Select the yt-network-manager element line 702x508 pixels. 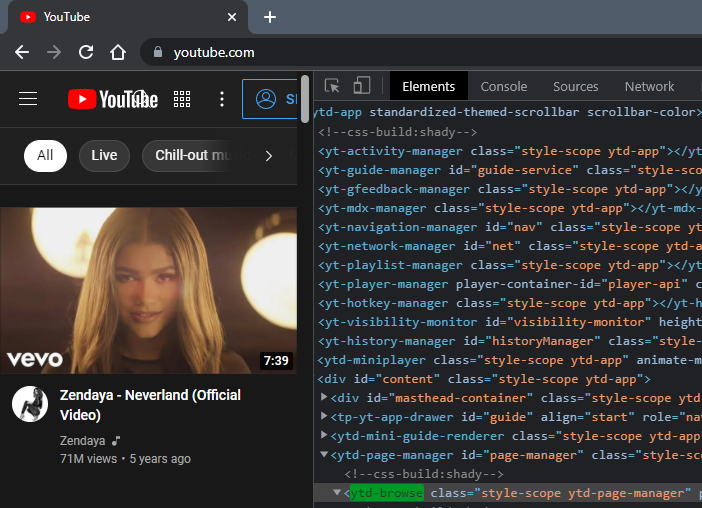pyautogui.click(x=508, y=246)
